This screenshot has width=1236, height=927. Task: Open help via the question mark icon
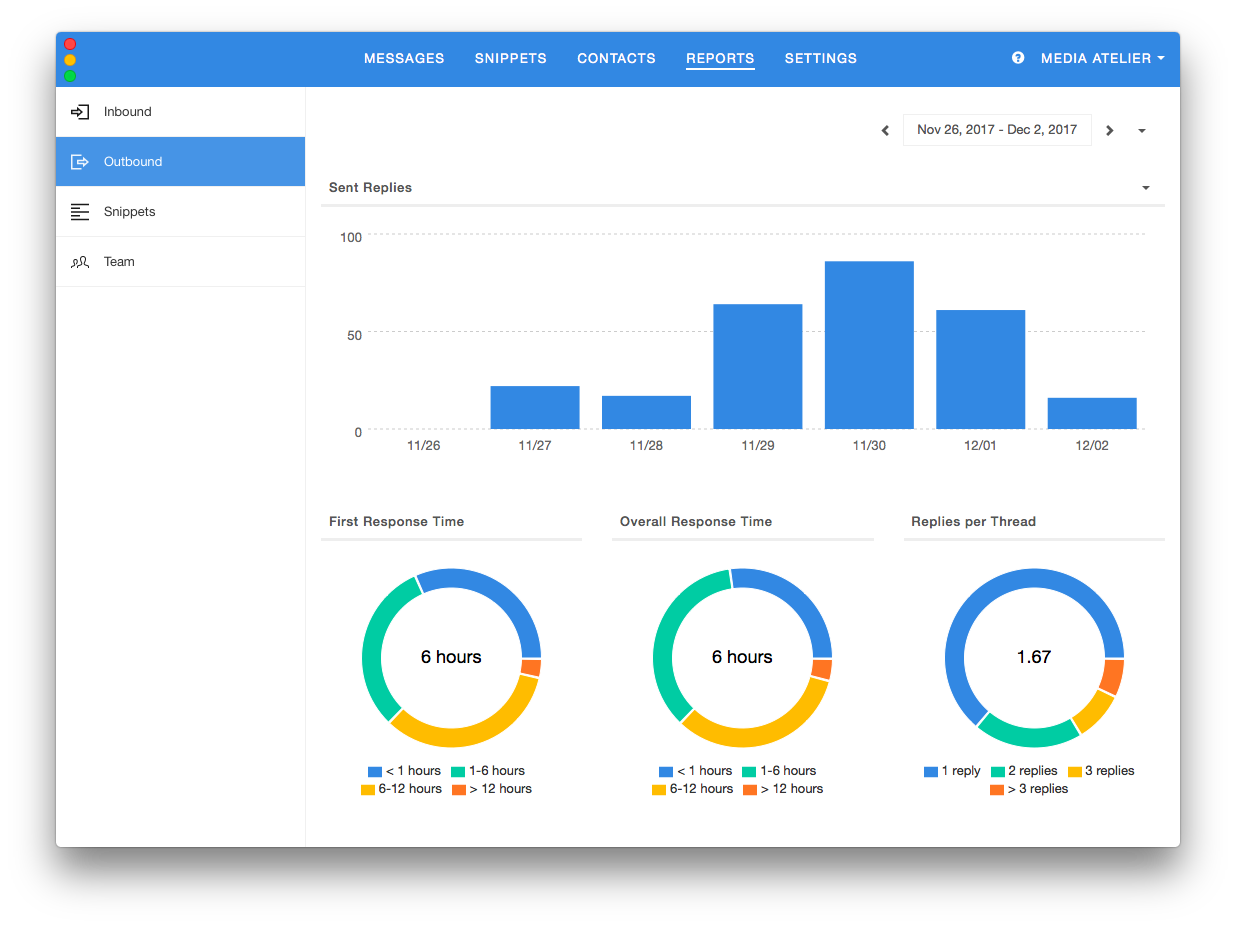(x=1018, y=58)
